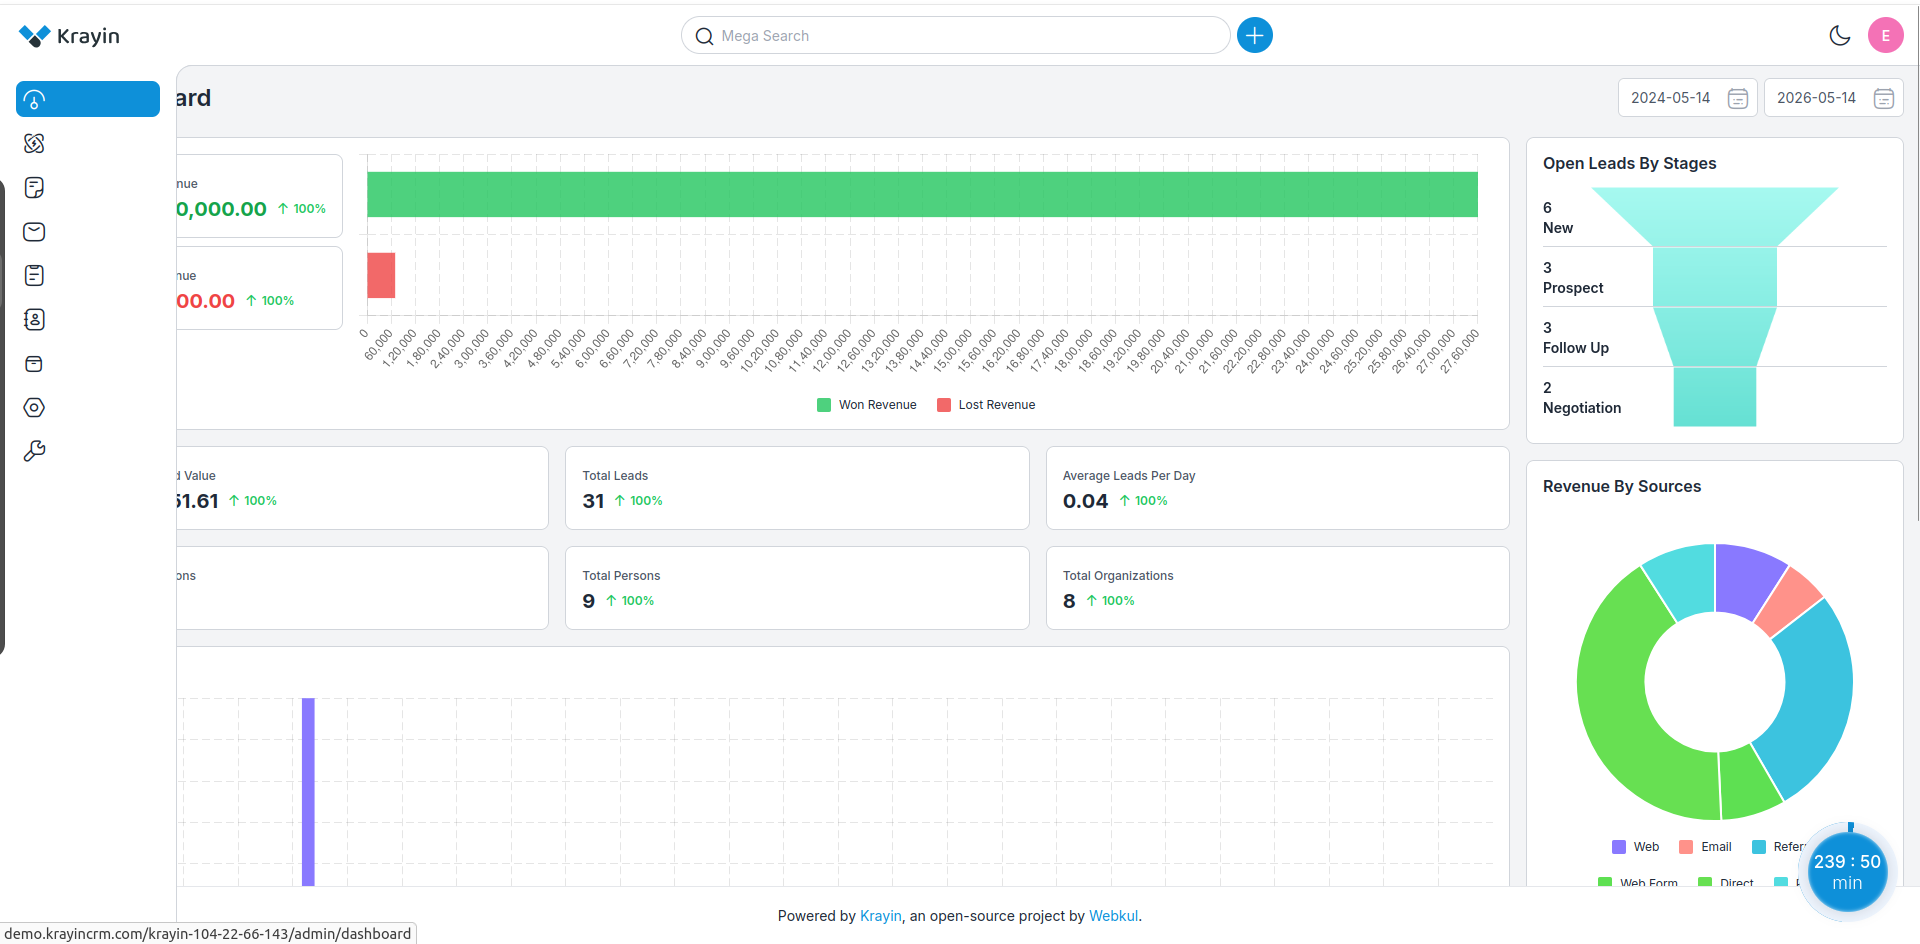Click the purple bar in the lower chart
1920x944 pixels.
[308, 791]
